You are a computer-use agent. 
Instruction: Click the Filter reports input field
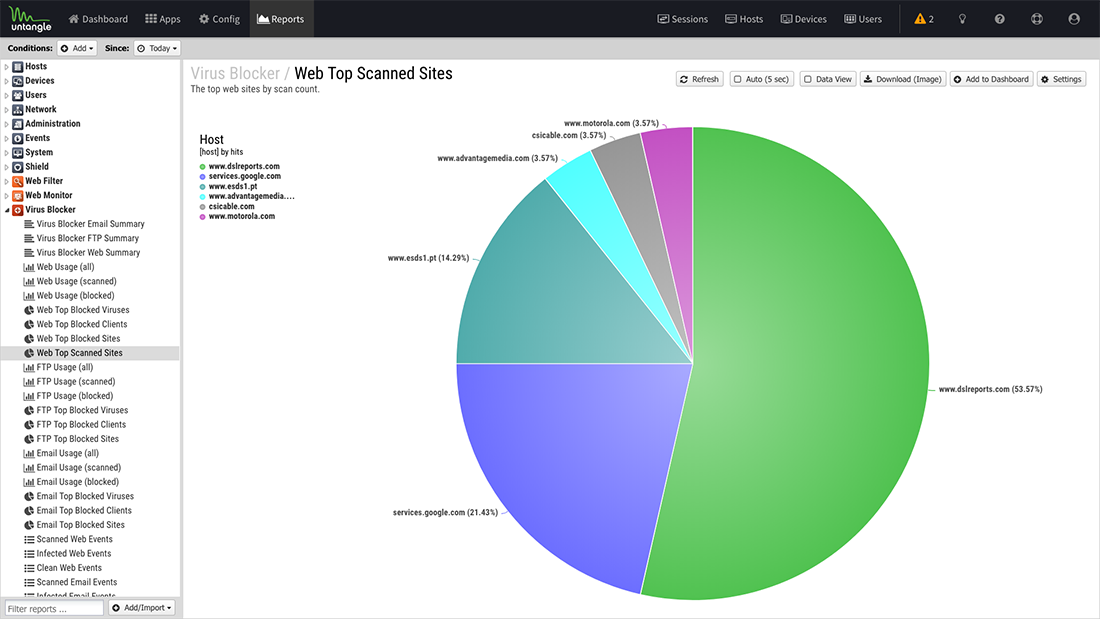[x=54, y=608]
